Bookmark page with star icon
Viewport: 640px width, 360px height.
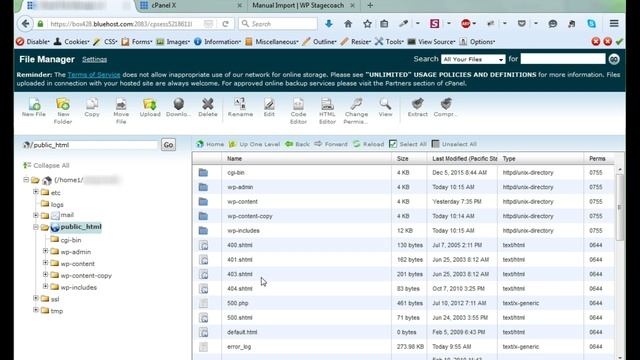tap(367, 24)
